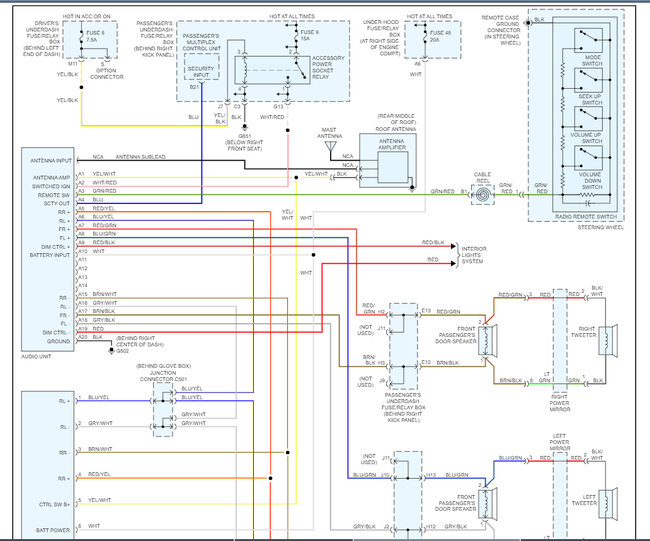Click the right tweeter speaker symbol
The width and height of the screenshot is (650, 541).
tap(608, 340)
